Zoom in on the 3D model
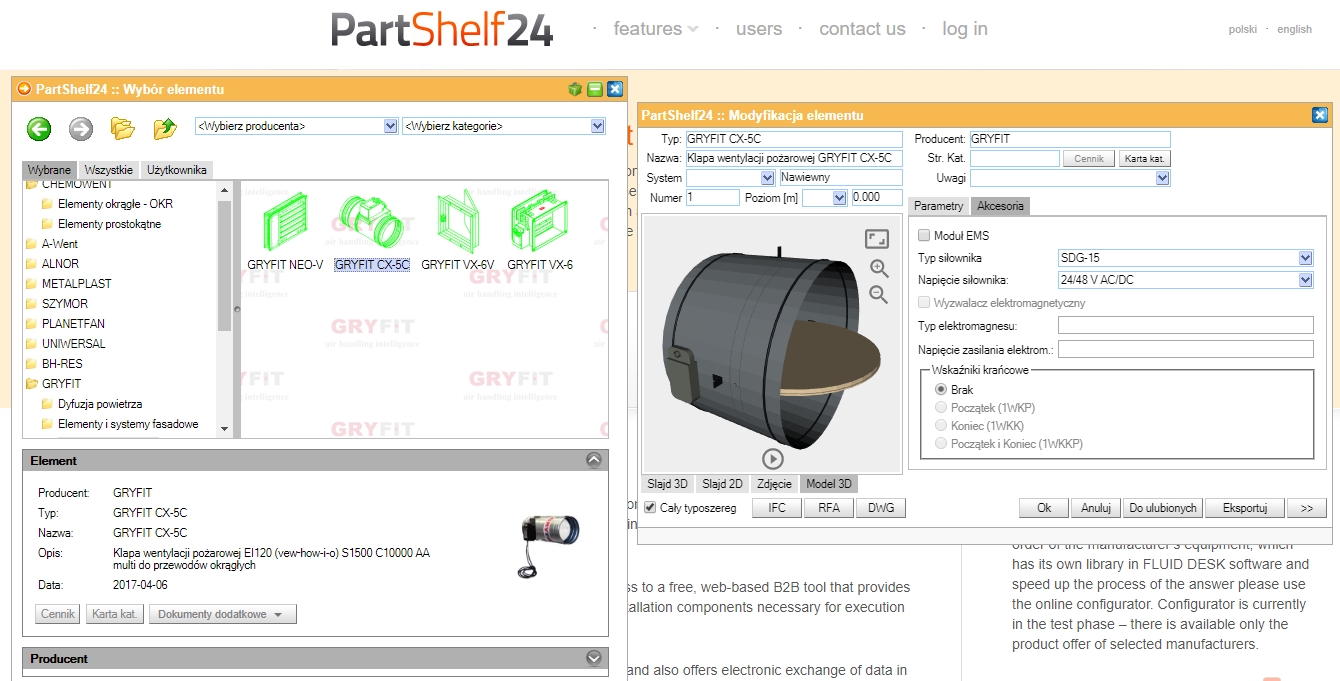This screenshot has width=1340, height=681. 879,268
